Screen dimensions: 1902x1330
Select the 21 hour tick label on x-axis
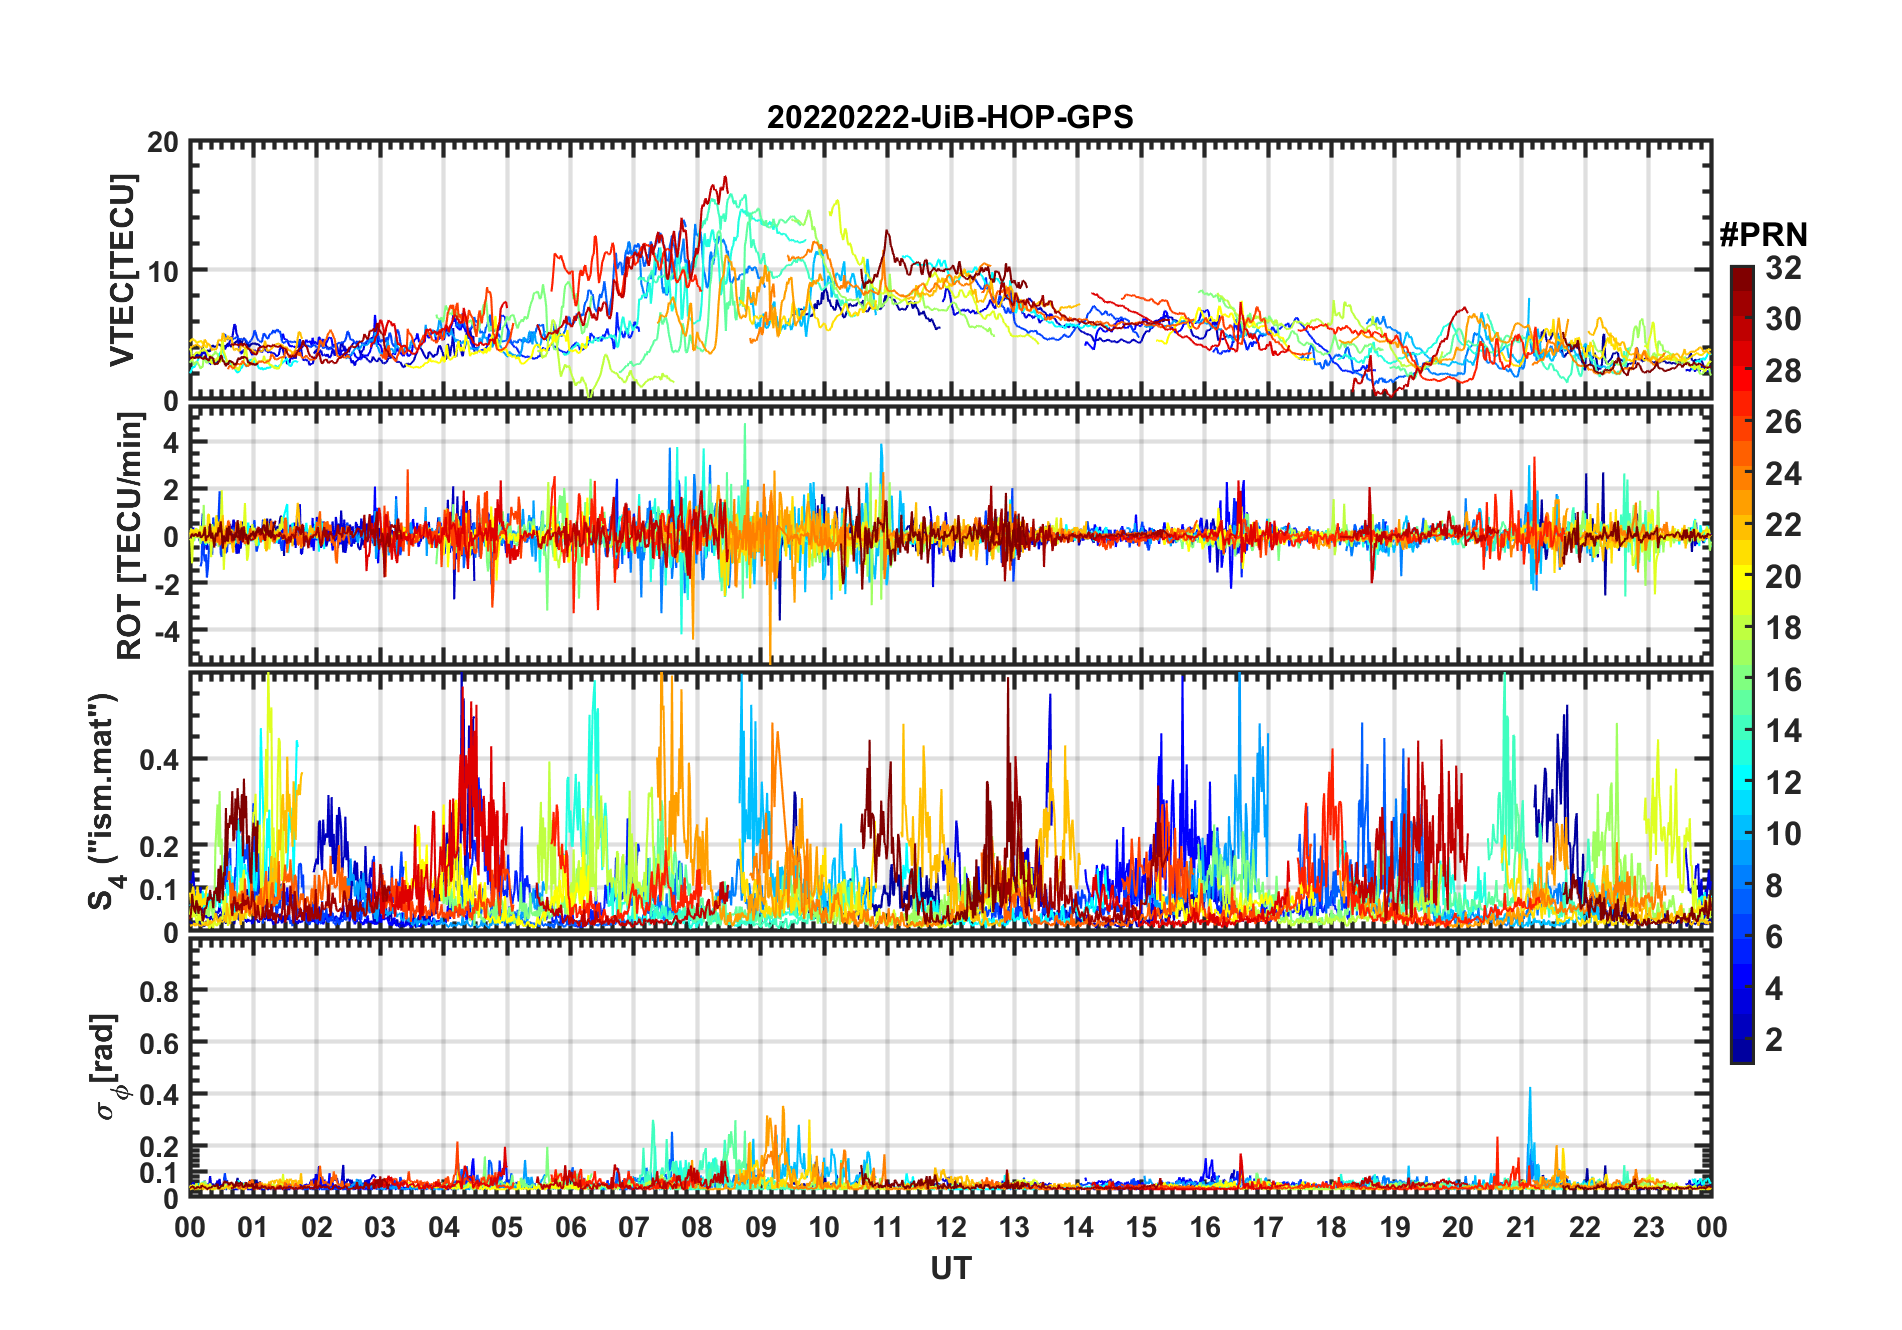click(1521, 1227)
